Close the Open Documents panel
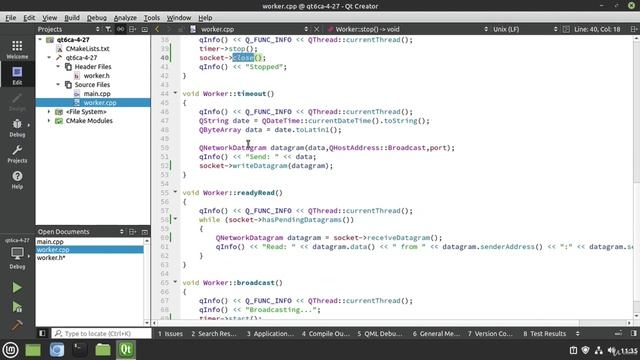This screenshot has width=640, height=360. (144, 231)
